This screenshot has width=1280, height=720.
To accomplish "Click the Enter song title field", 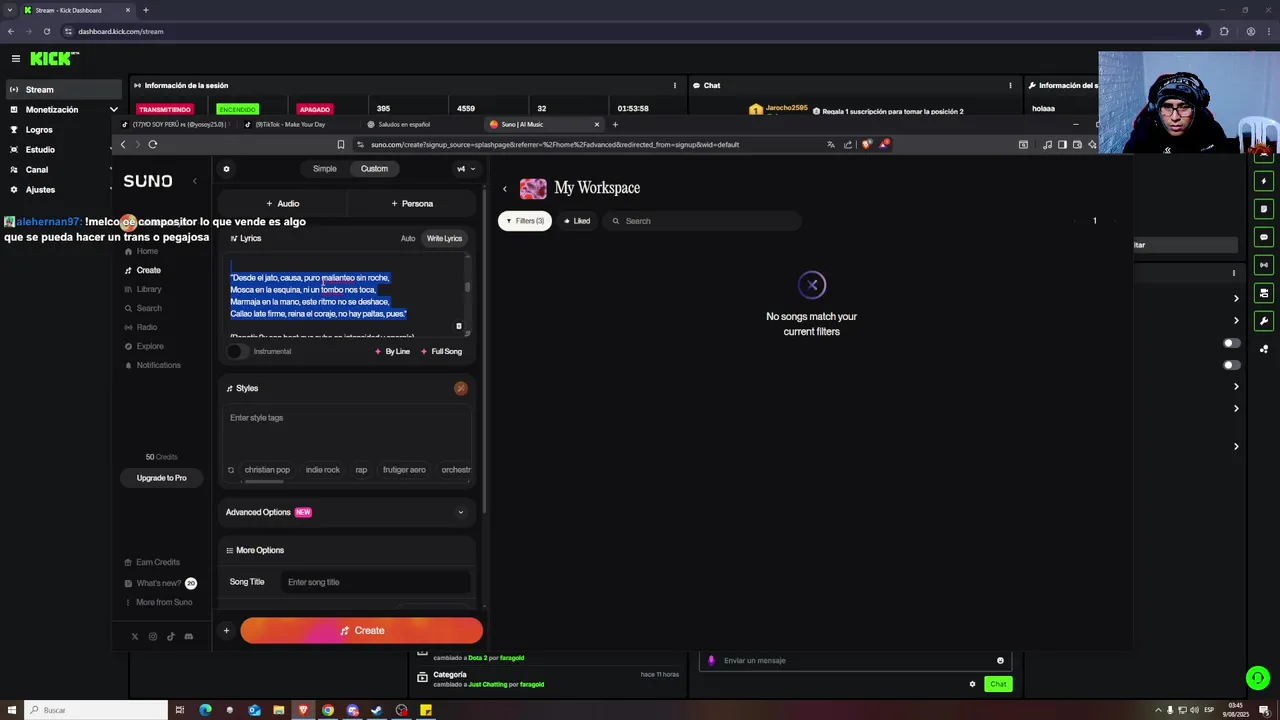I will (376, 582).
